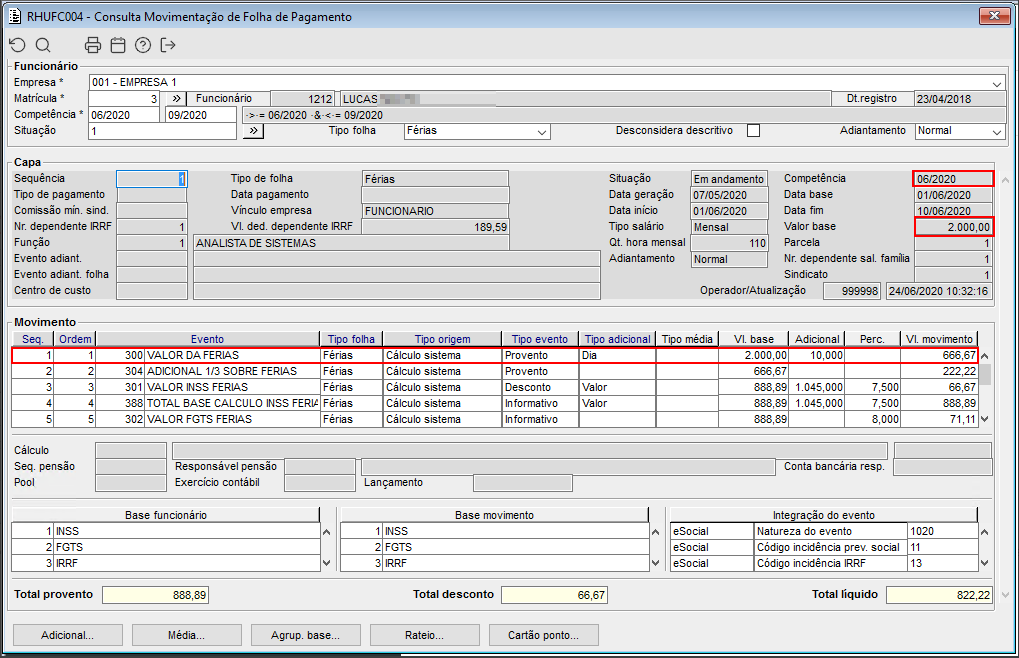Viewport: 1019px width, 658px height.
Task: Click the Evento column header in Movimento
Action: click(207, 339)
